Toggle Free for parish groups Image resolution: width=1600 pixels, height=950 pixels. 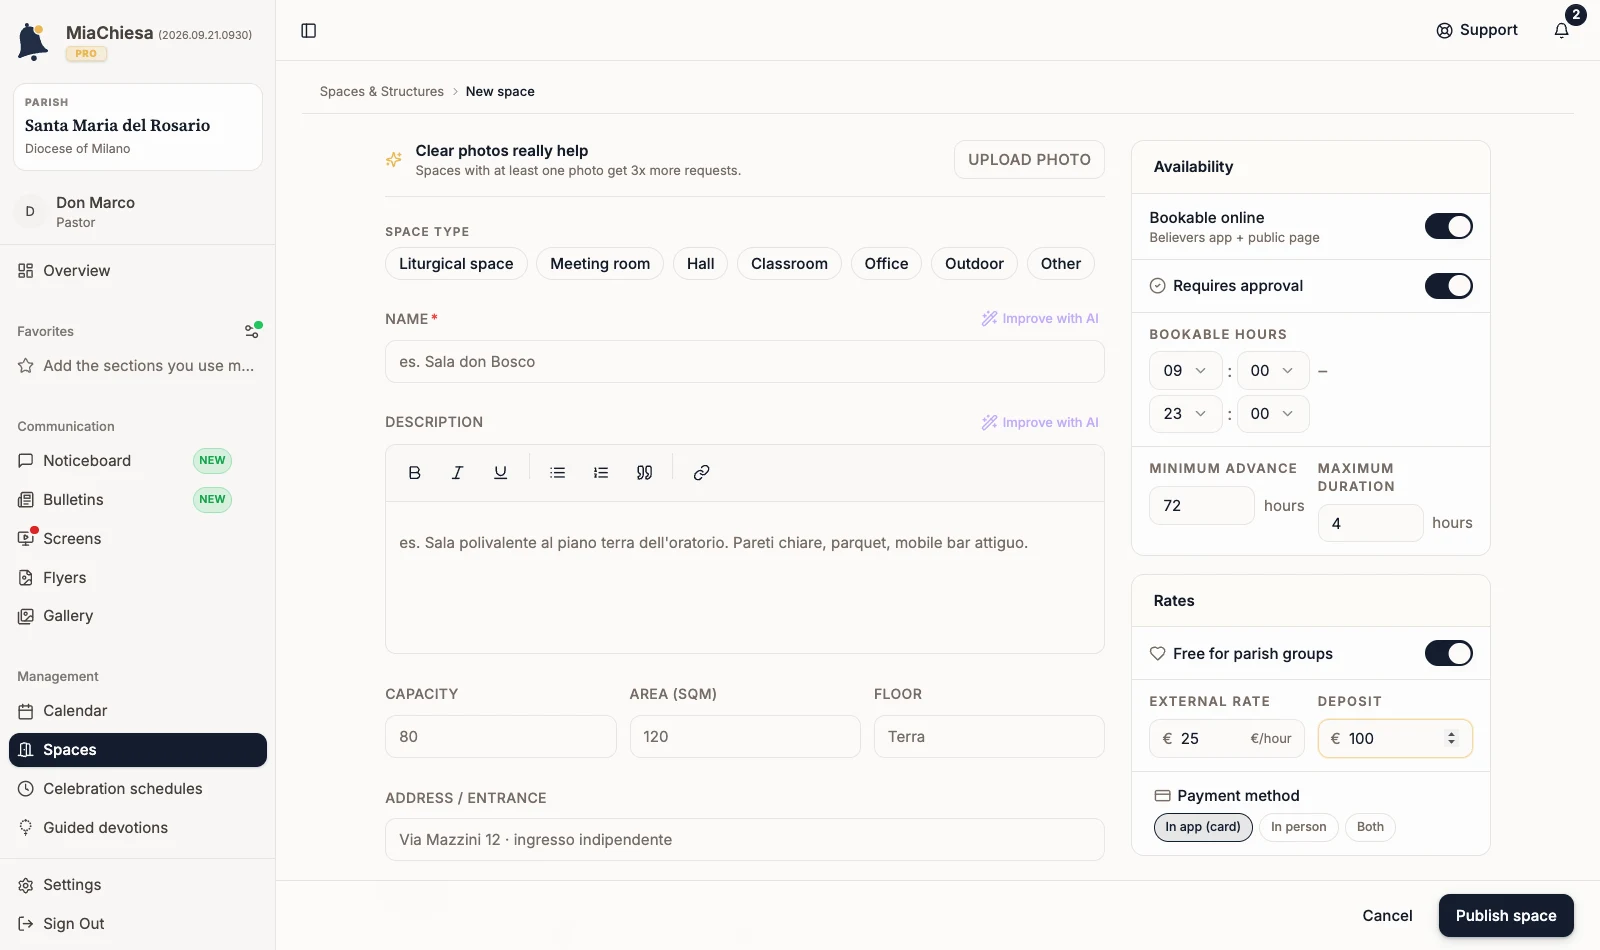click(1448, 654)
